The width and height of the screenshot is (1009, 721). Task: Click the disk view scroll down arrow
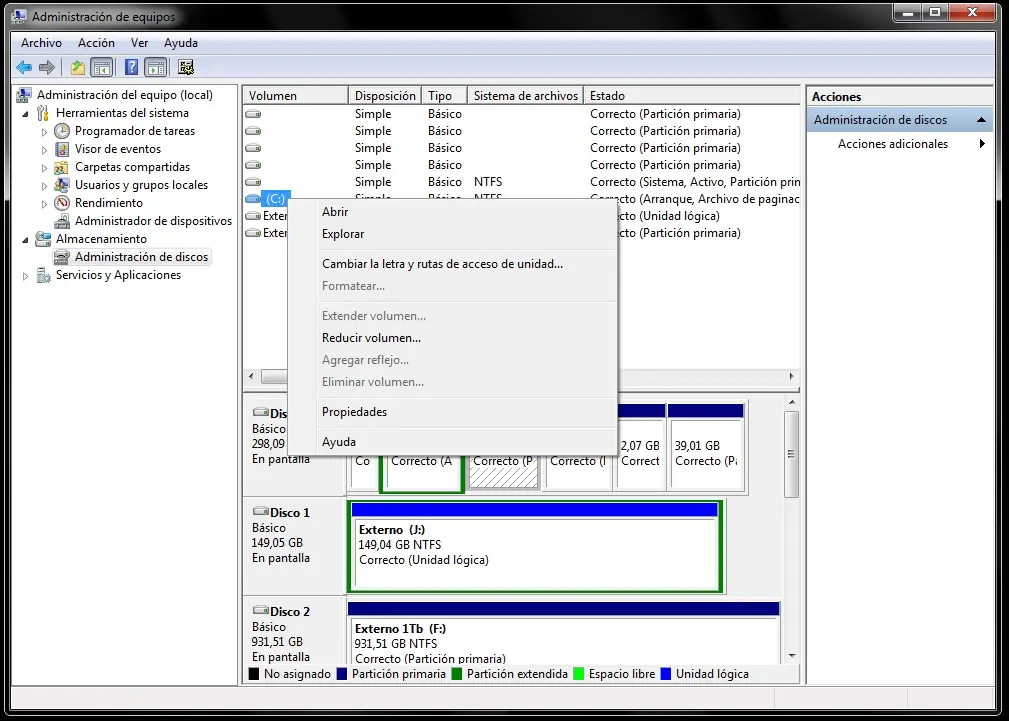tap(792, 656)
